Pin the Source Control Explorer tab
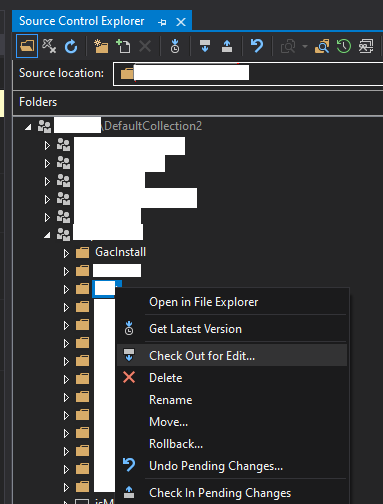The width and height of the screenshot is (383, 504). coord(162,22)
